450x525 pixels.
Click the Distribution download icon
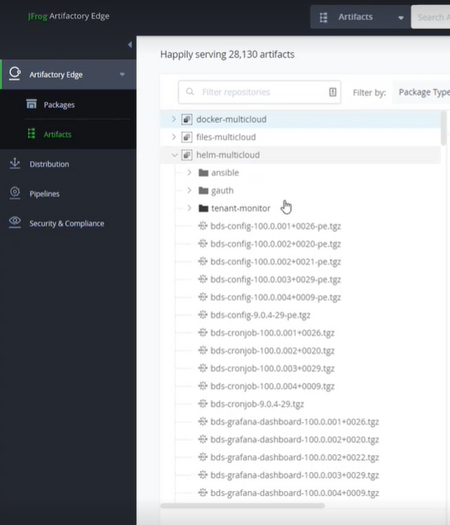click(15, 163)
